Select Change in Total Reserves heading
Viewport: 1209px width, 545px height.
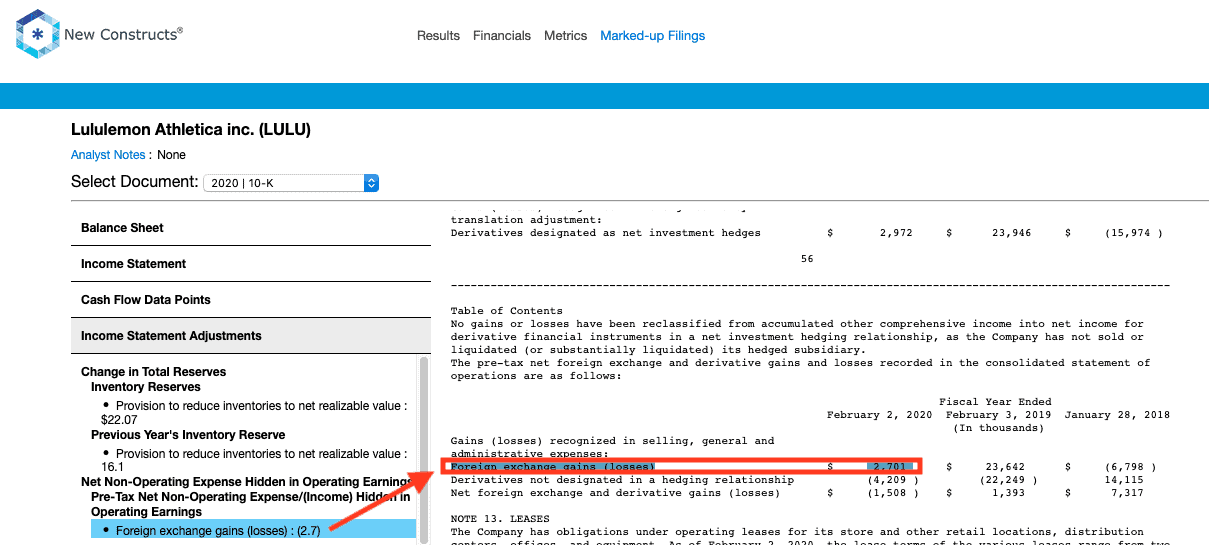(x=153, y=372)
